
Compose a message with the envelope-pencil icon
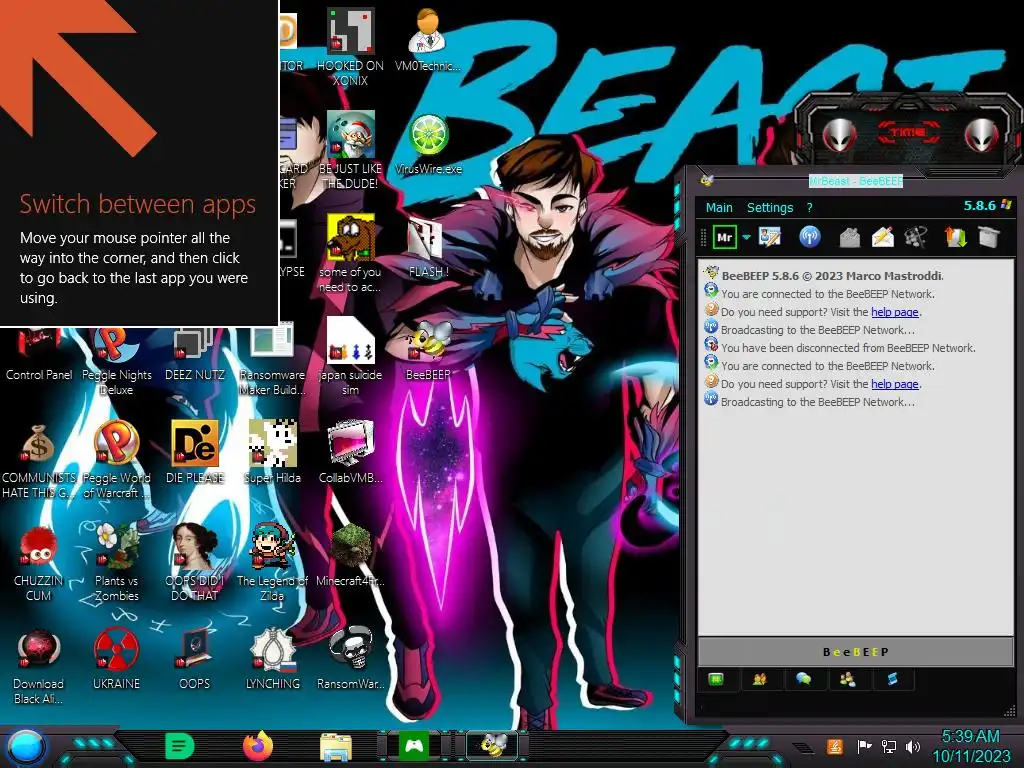tap(883, 236)
